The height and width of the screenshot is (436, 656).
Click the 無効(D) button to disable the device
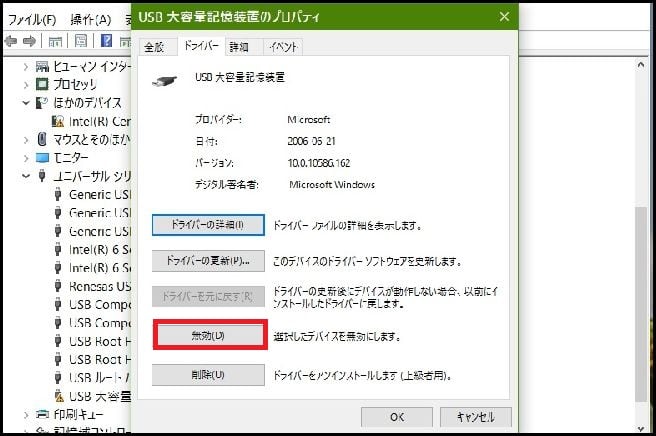click(208, 335)
